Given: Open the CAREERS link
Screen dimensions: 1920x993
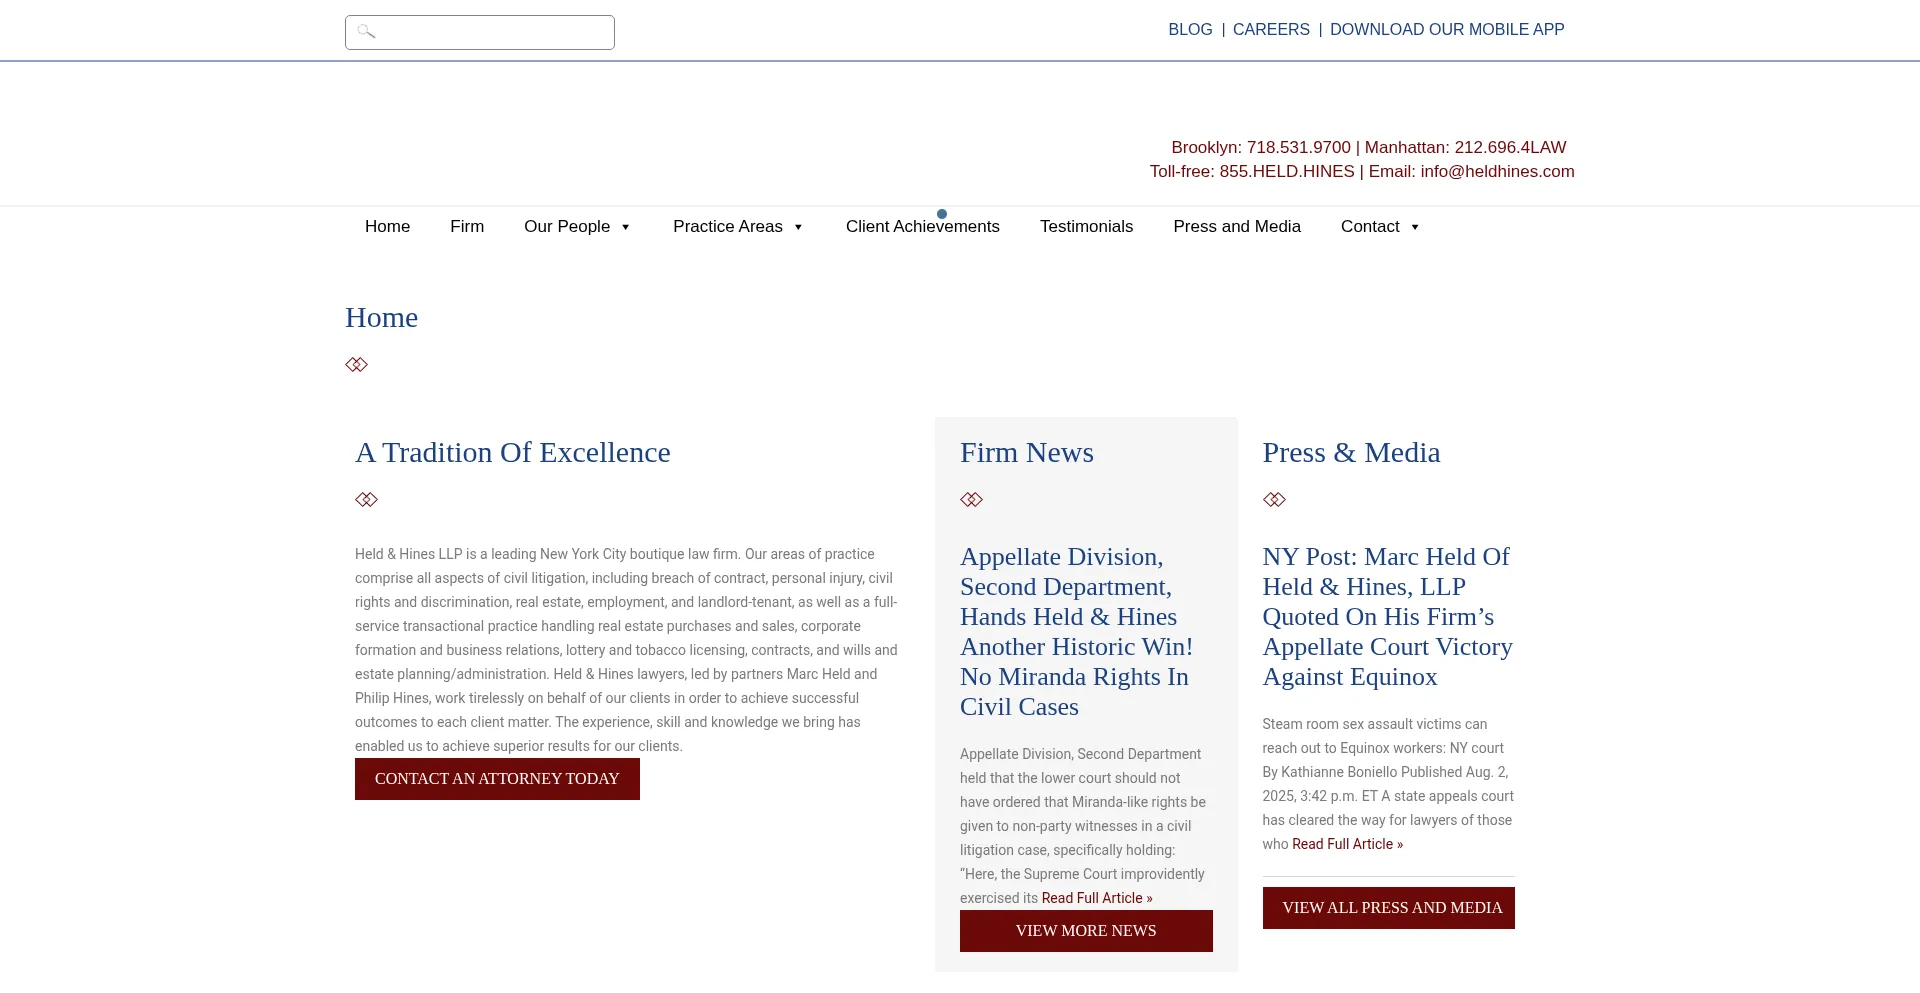Looking at the screenshot, I should click(x=1271, y=30).
